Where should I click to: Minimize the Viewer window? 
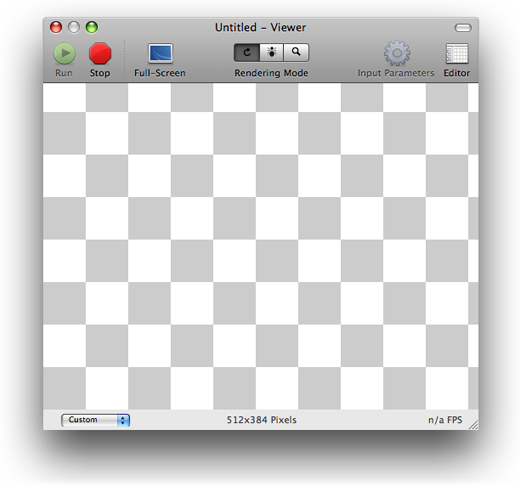click(x=74, y=27)
